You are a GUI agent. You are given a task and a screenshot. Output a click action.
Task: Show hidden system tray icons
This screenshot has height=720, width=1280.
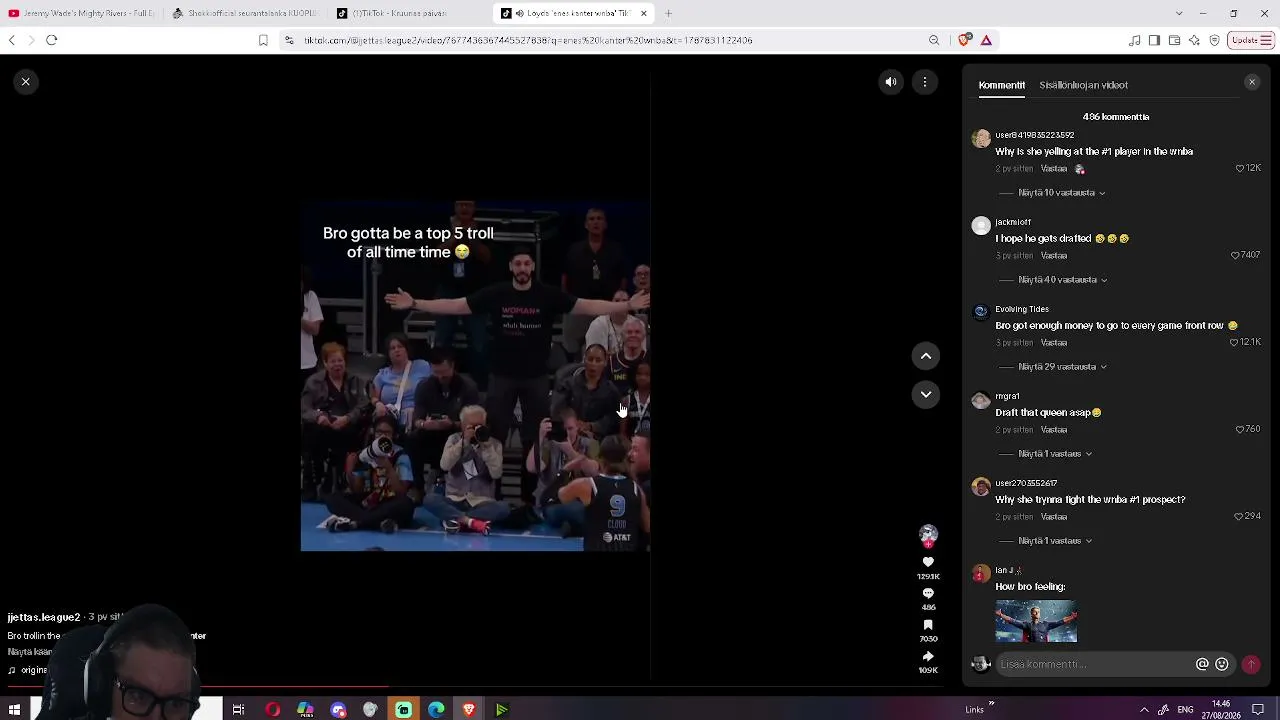[1144, 710]
